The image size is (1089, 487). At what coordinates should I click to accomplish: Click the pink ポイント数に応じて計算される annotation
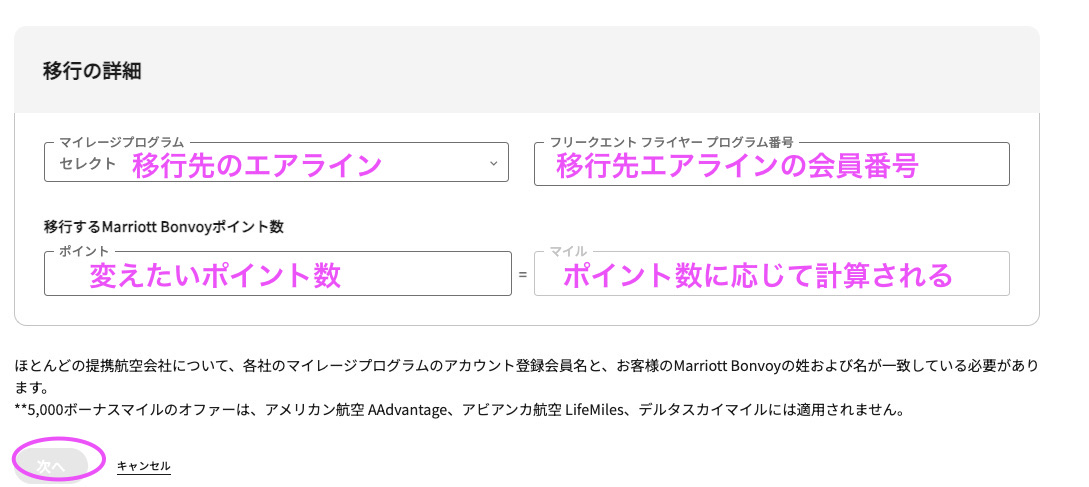[757, 275]
